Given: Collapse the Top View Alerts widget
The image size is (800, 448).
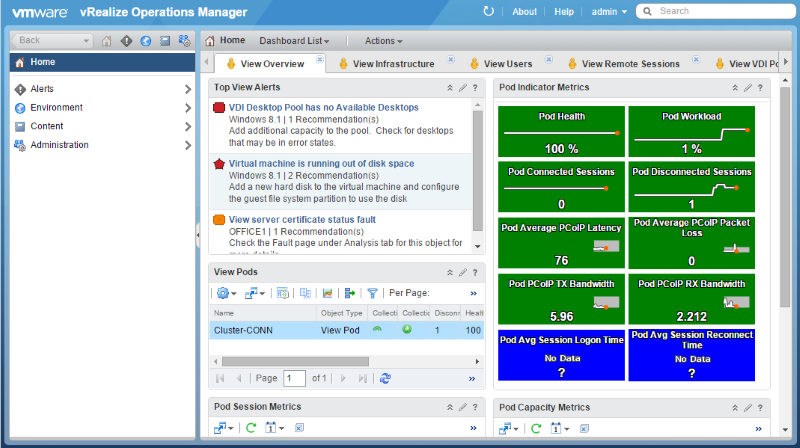Looking at the screenshot, I should [x=449, y=88].
